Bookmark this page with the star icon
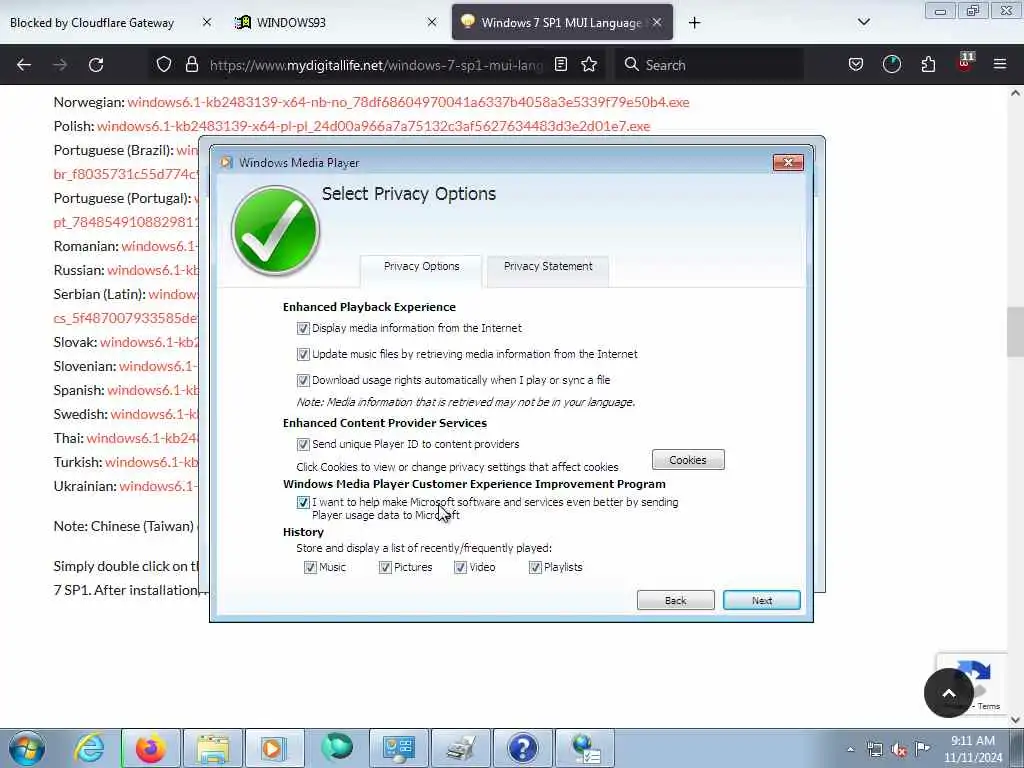 click(x=589, y=64)
